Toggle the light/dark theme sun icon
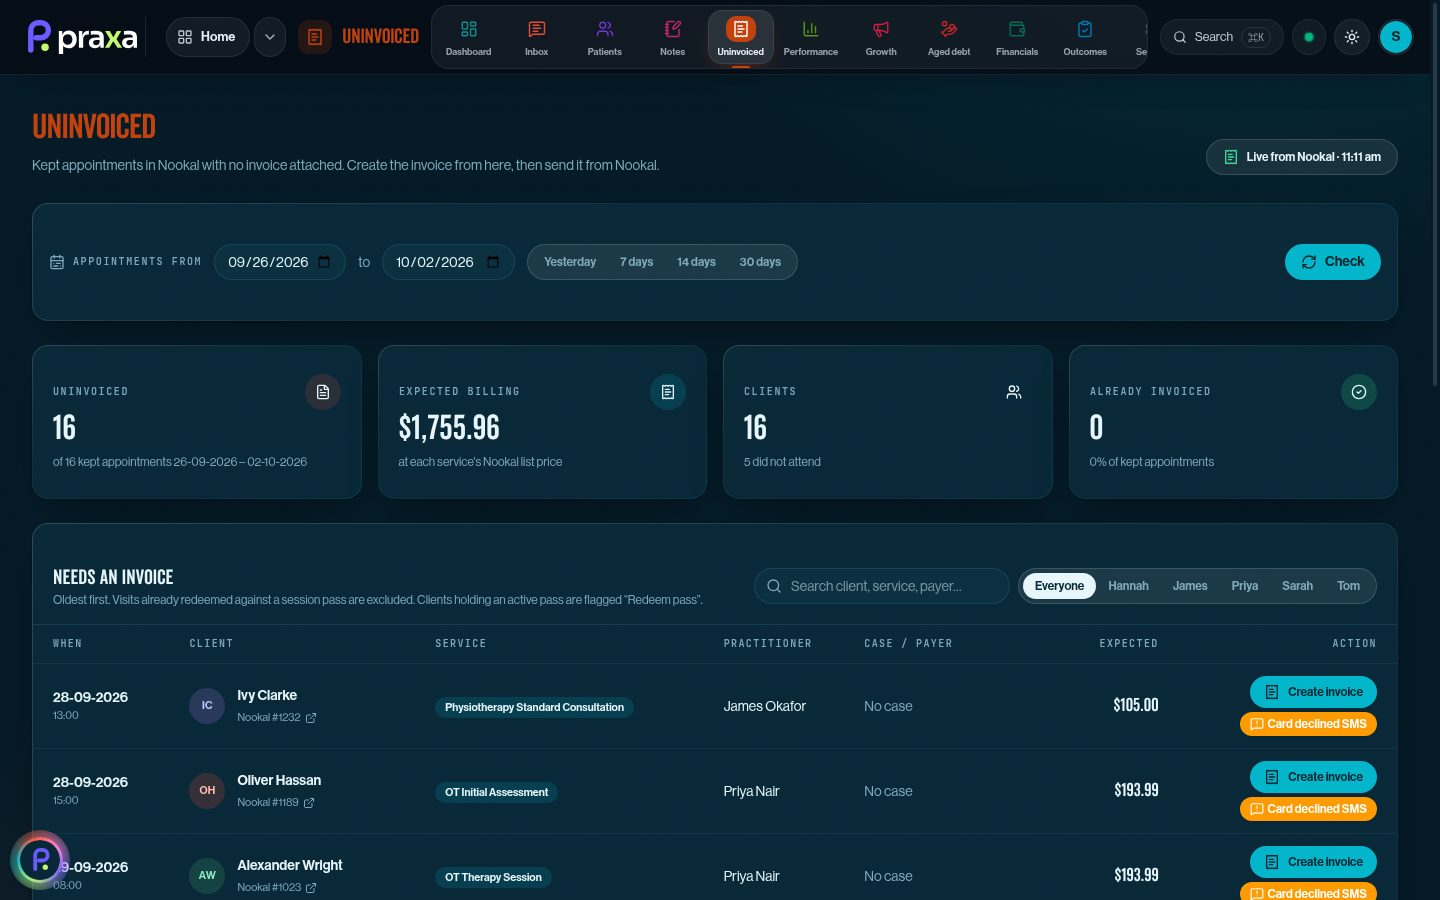The width and height of the screenshot is (1440, 900). pos(1352,37)
